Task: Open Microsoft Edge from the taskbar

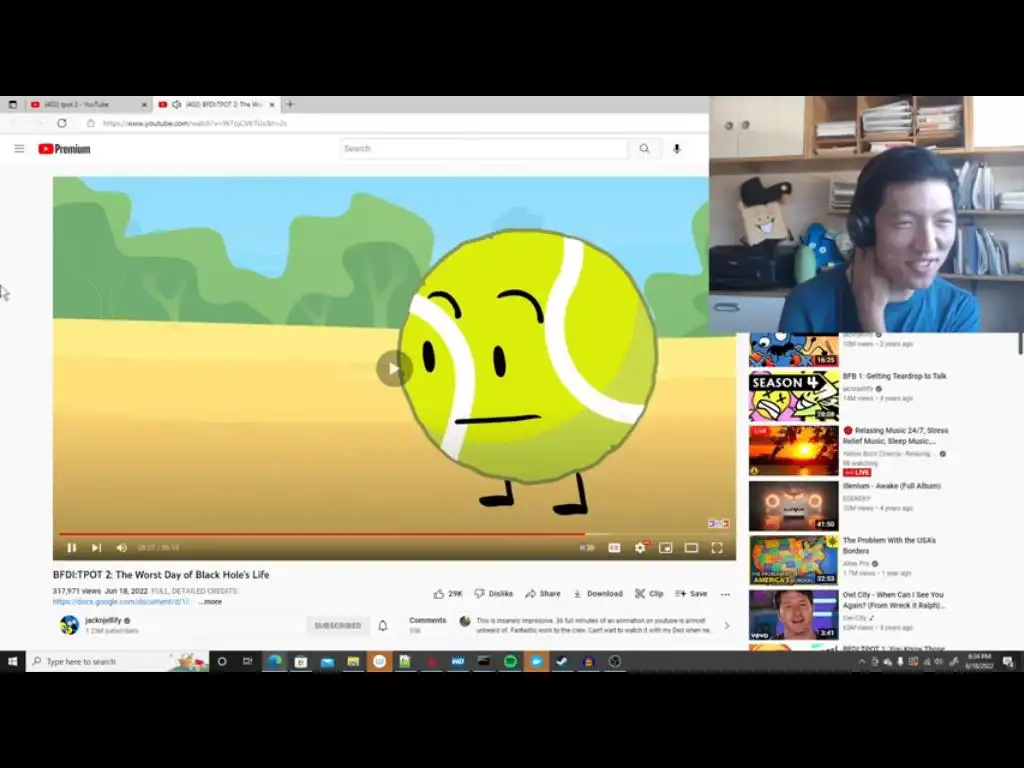Action: [x=275, y=662]
